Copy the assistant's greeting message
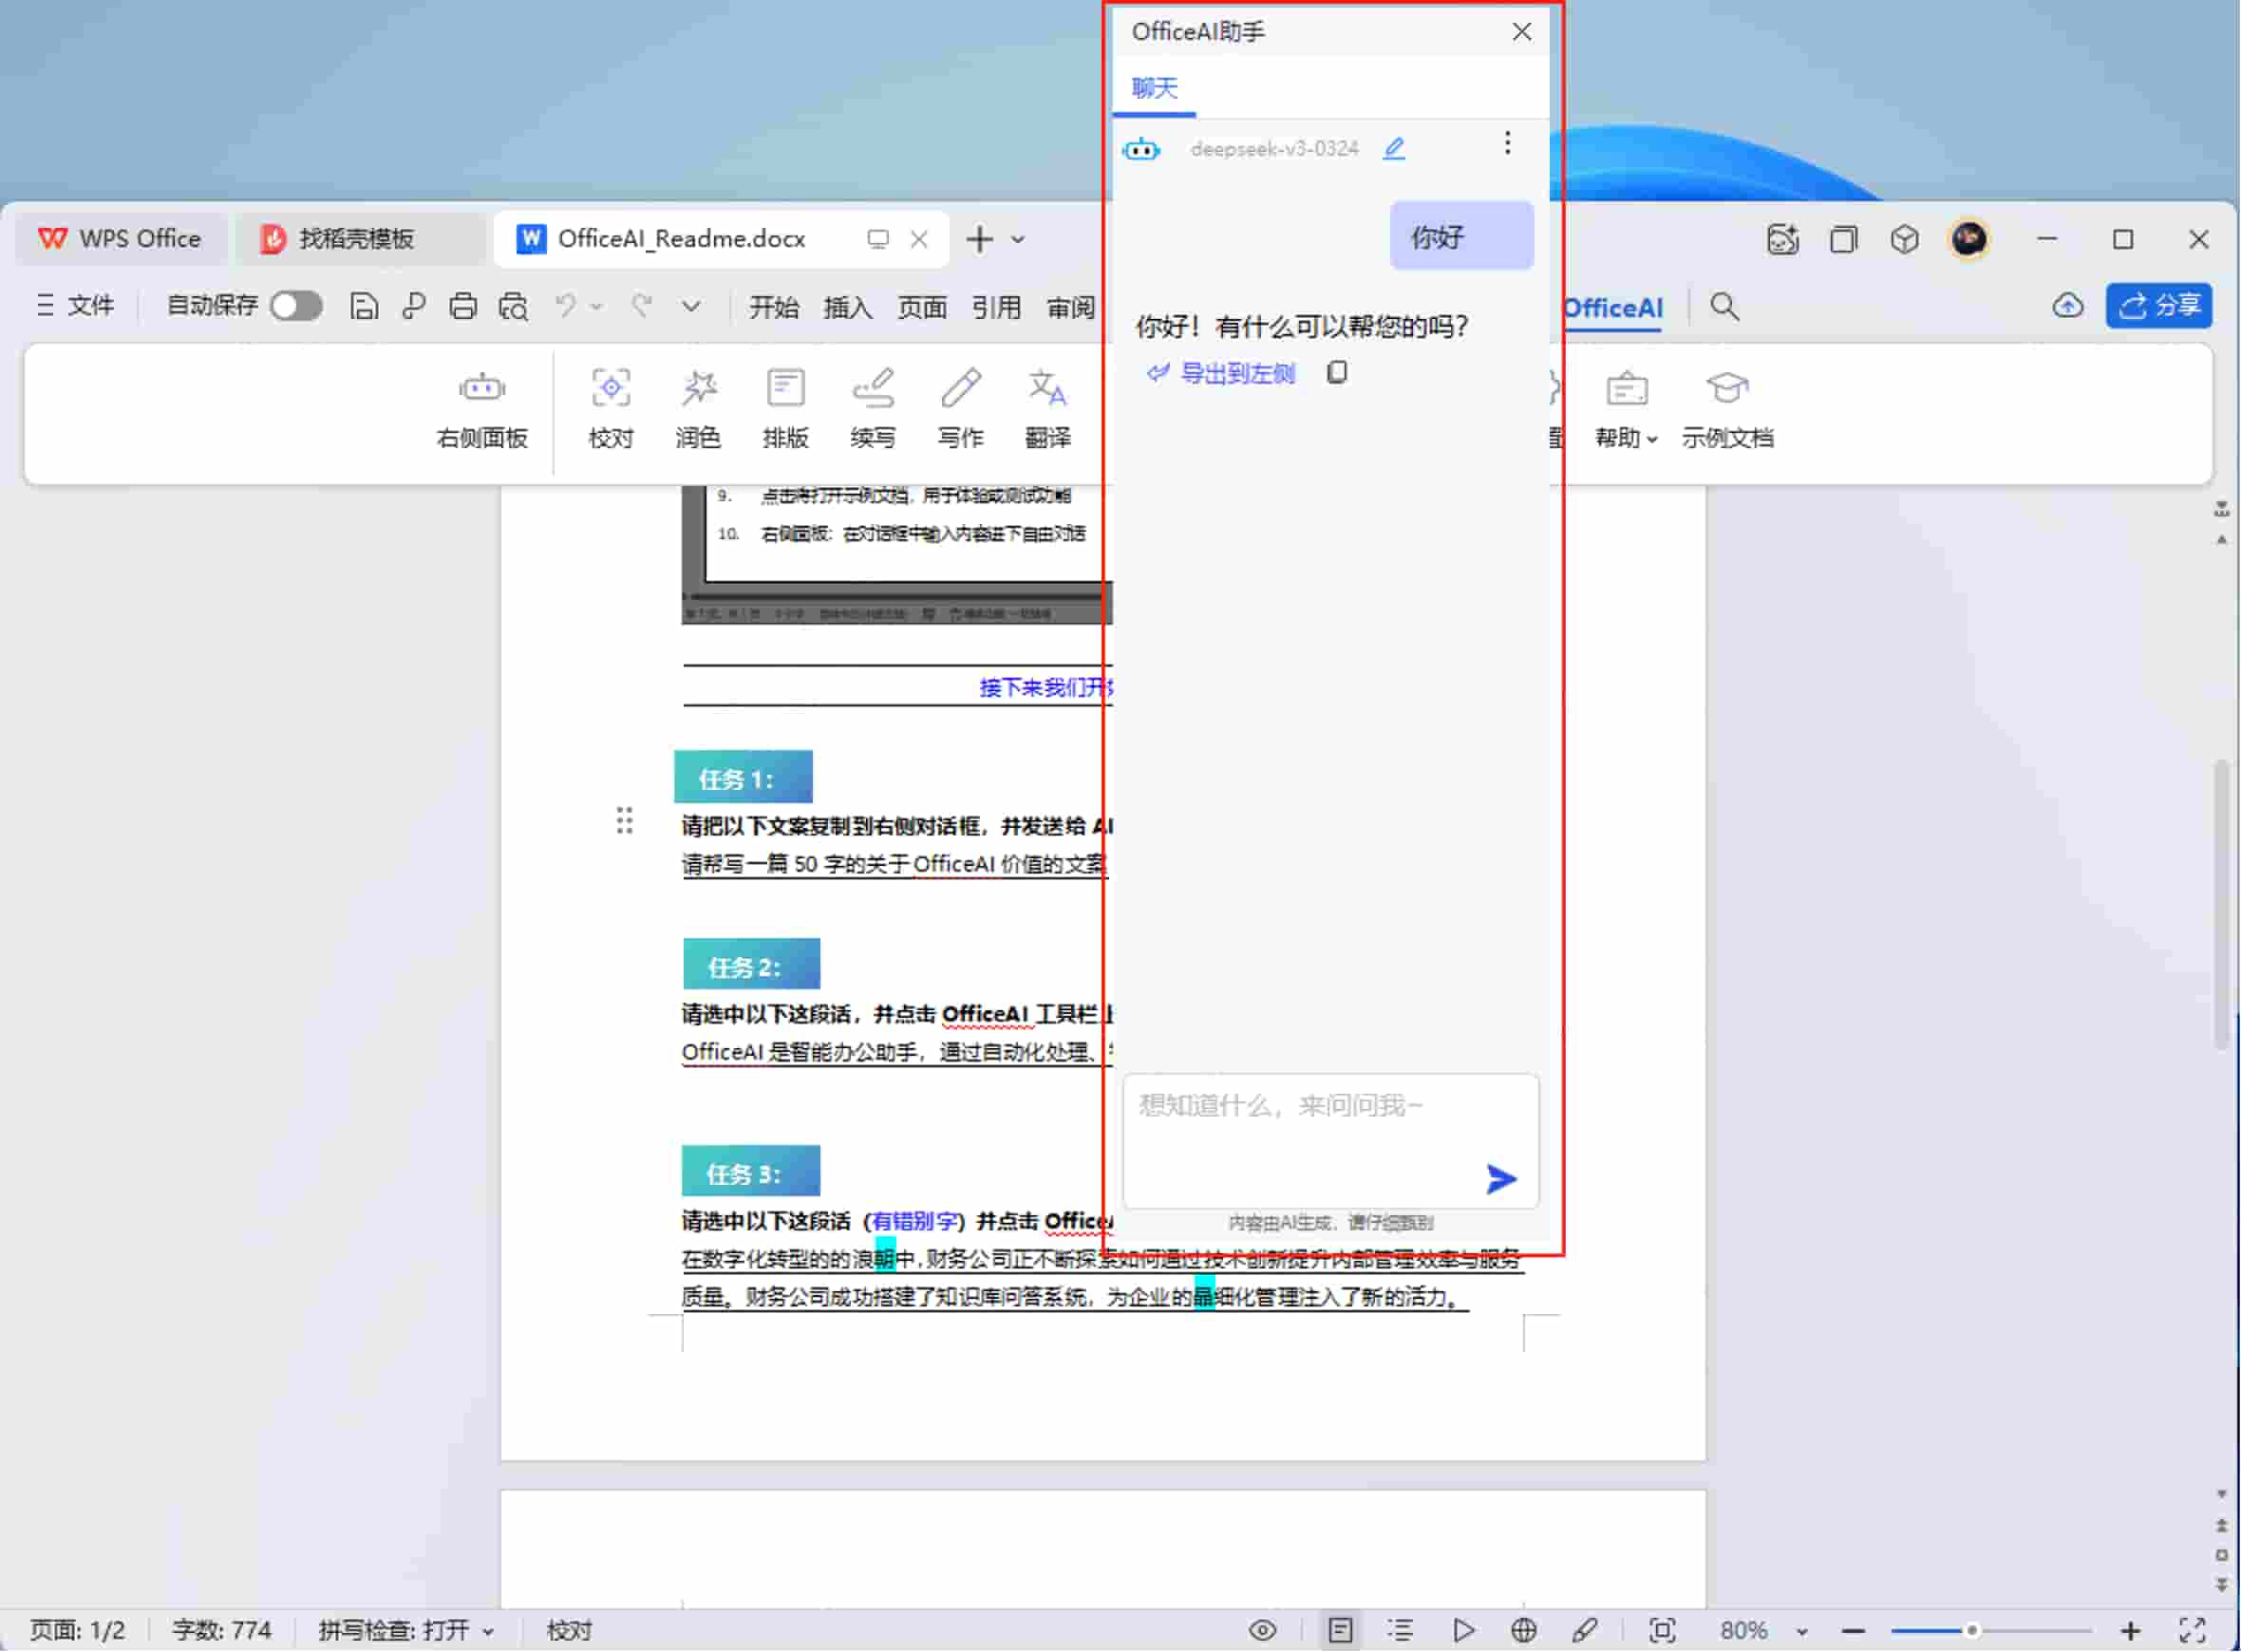This screenshot has width=2241, height=1652. click(x=1337, y=372)
